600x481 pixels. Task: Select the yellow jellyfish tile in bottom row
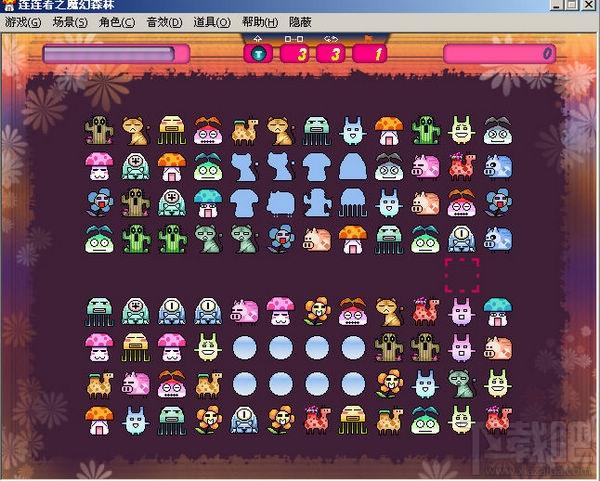353,420
